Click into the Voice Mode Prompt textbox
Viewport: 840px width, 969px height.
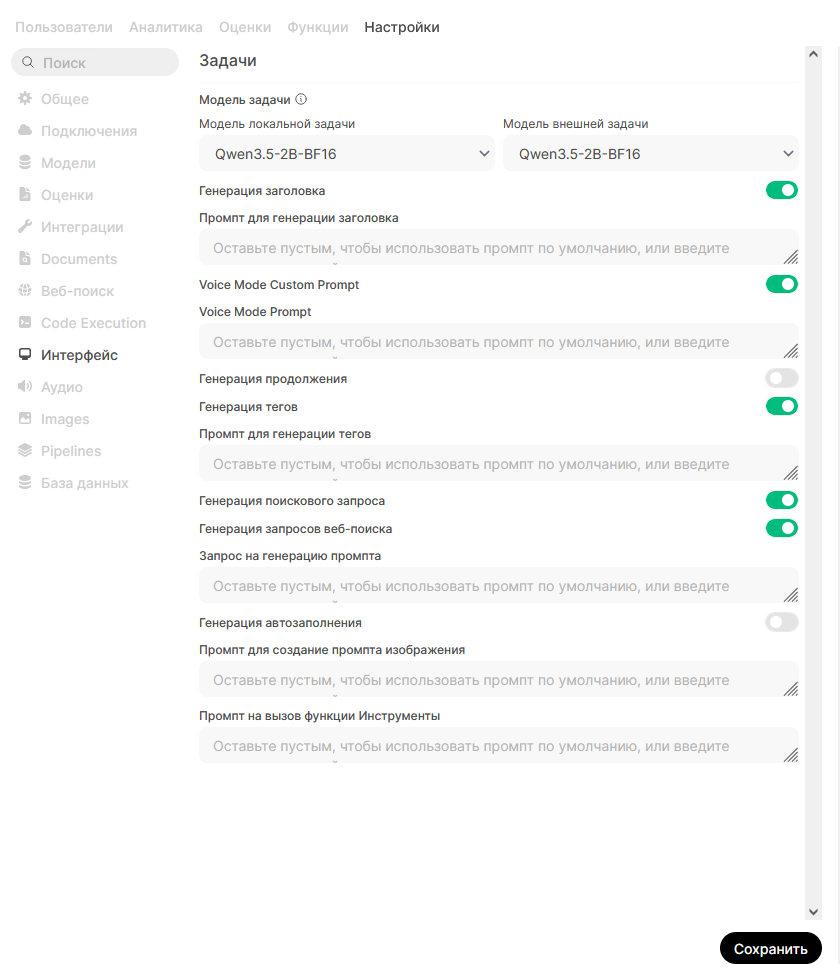(x=498, y=342)
